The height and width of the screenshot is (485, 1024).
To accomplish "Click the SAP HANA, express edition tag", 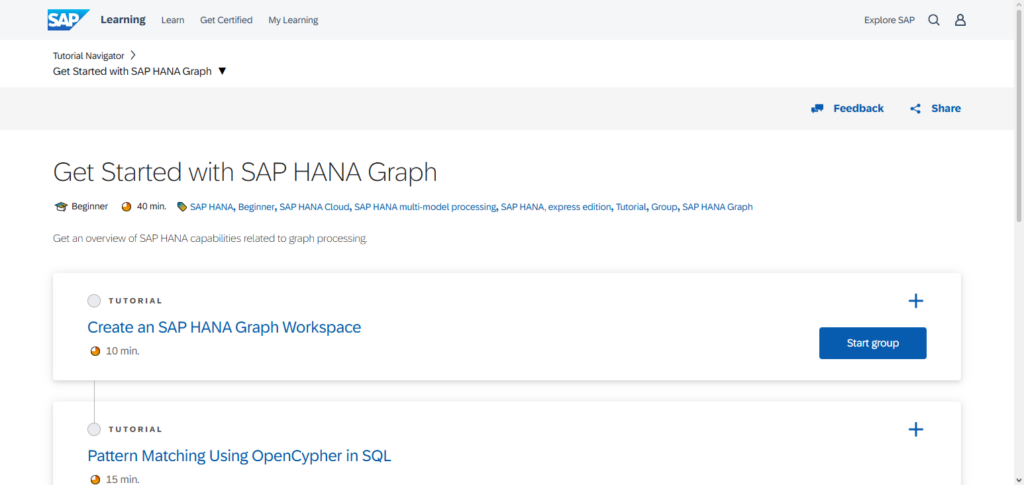I will (x=556, y=207).
